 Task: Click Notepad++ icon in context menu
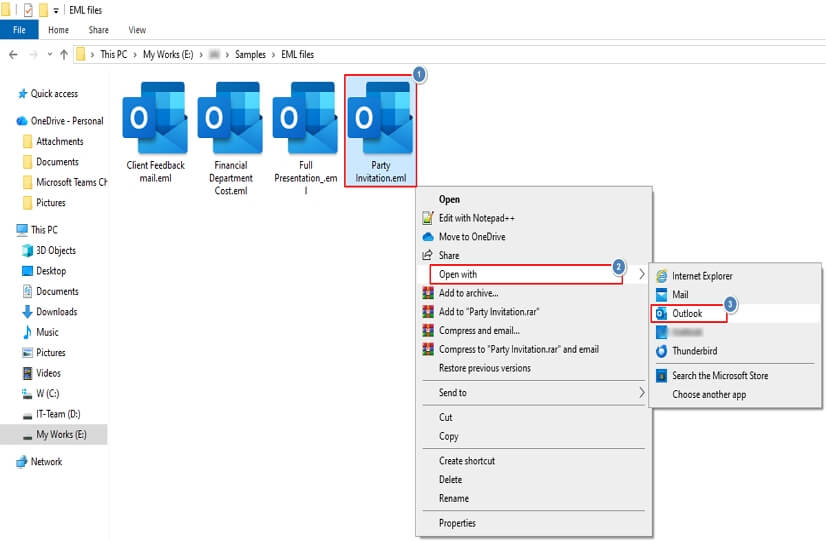[428, 218]
